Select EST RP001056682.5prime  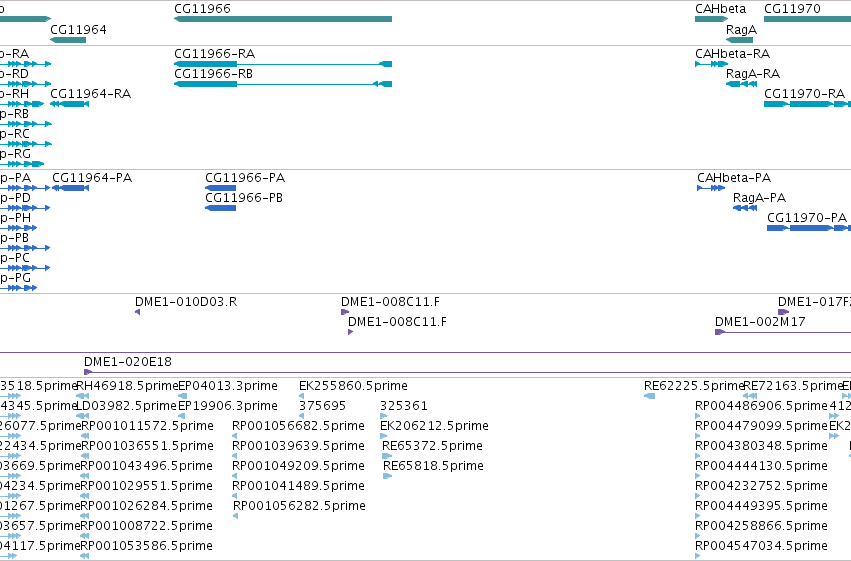(x=234, y=436)
